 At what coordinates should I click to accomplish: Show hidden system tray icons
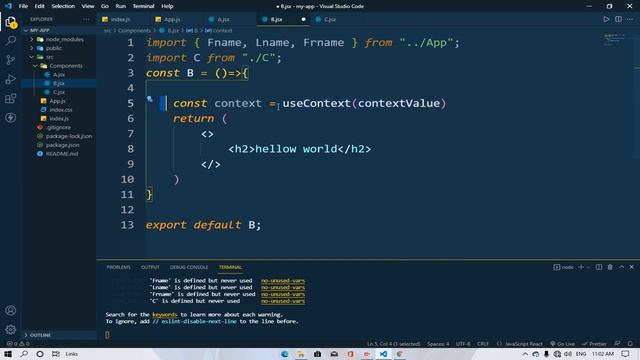pyautogui.click(x=525, y=354)
